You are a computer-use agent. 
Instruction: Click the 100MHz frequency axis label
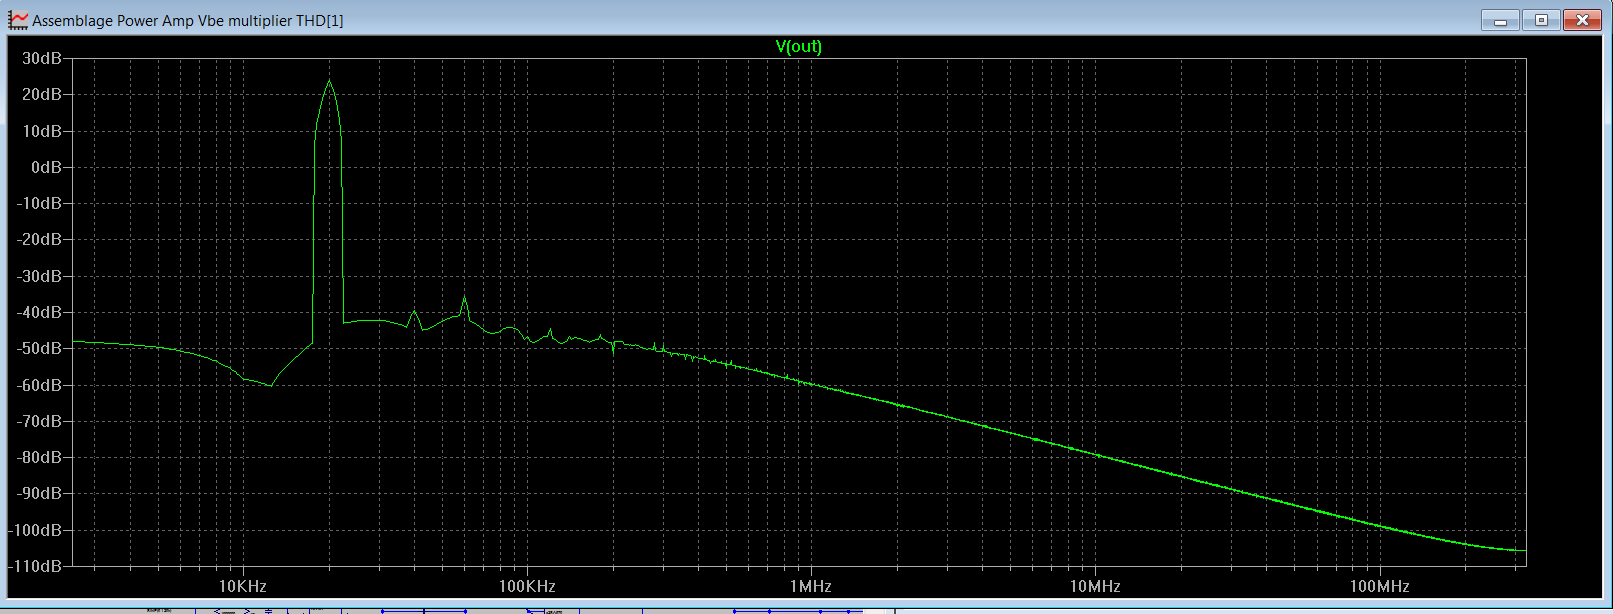tap(1379, 586)
